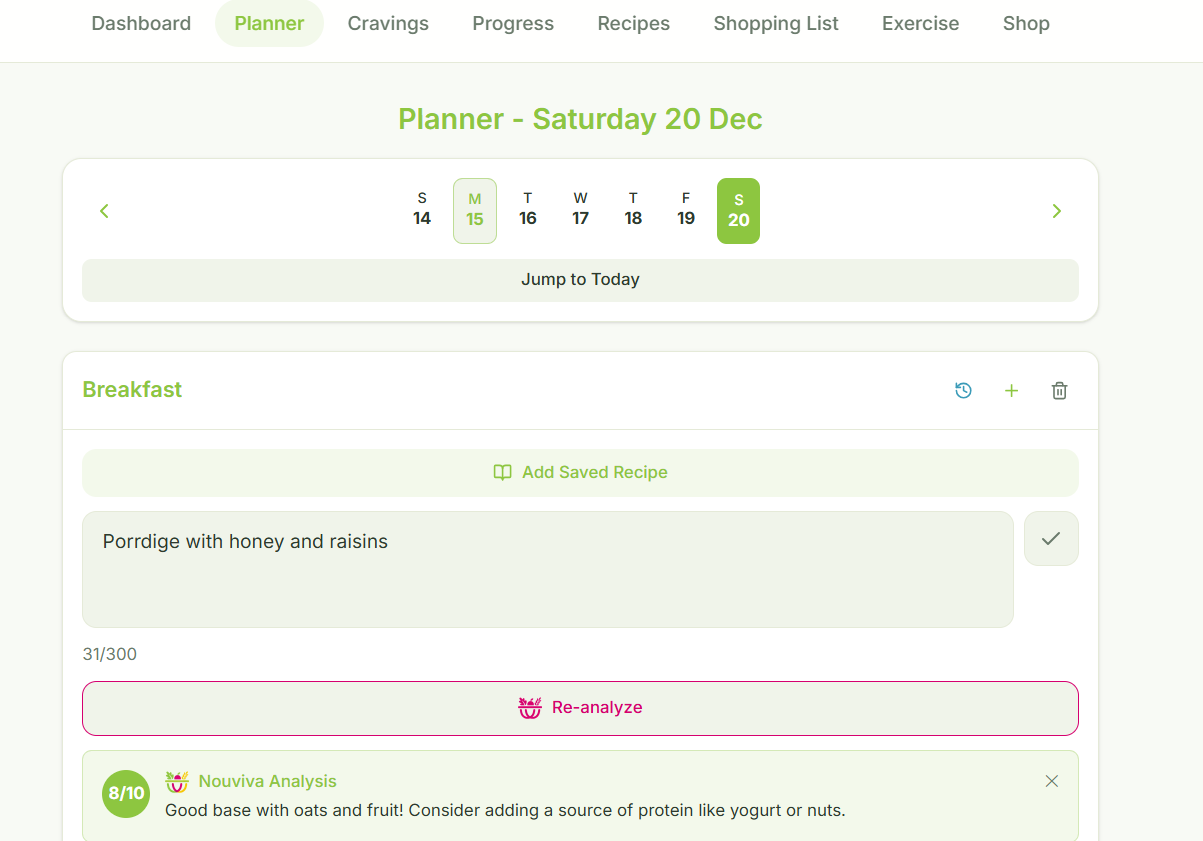Open the Shopping List tab

tap(776, 23)
